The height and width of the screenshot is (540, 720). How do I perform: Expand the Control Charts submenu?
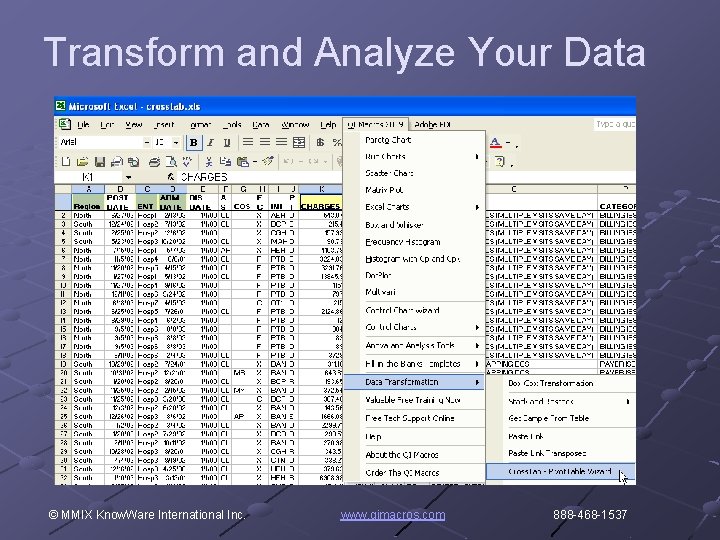coord(477,327)
